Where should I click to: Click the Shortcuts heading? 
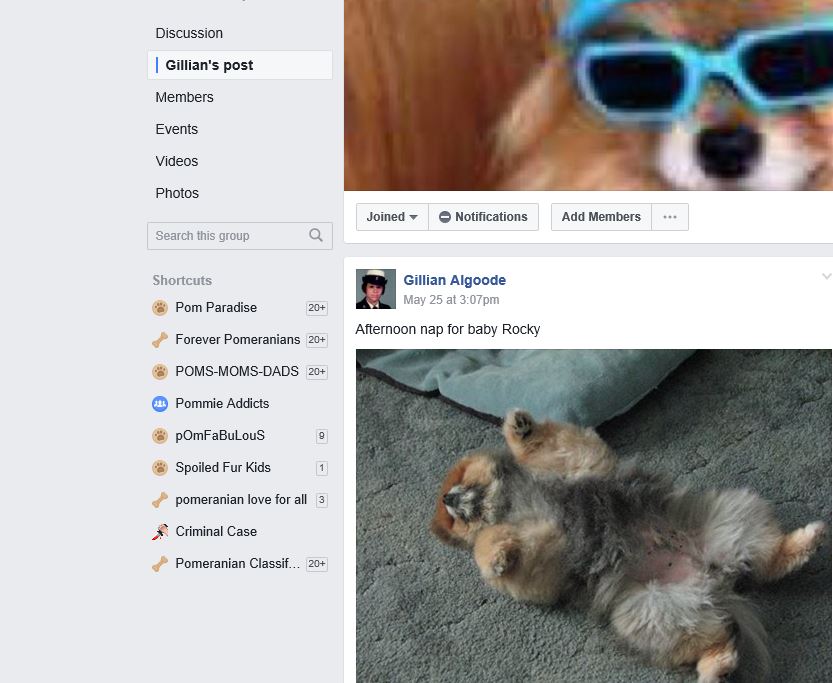(x=182, y=280)
